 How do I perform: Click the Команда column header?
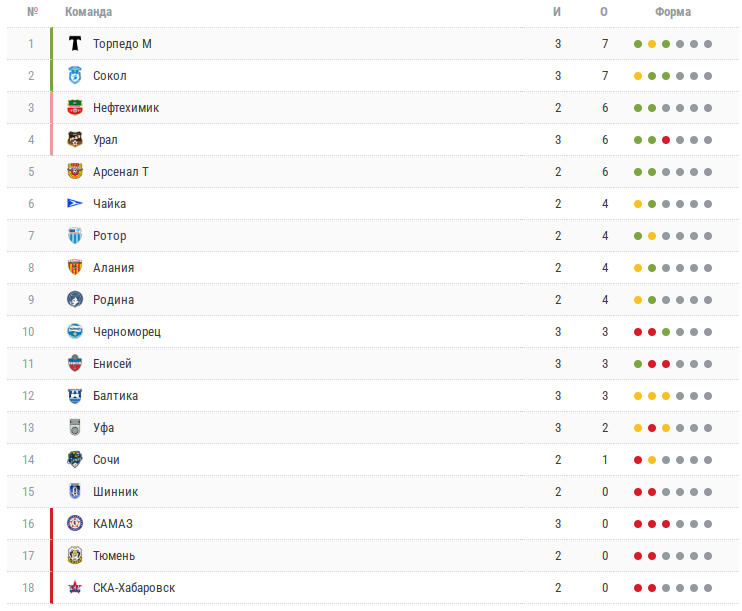(88, 12)
